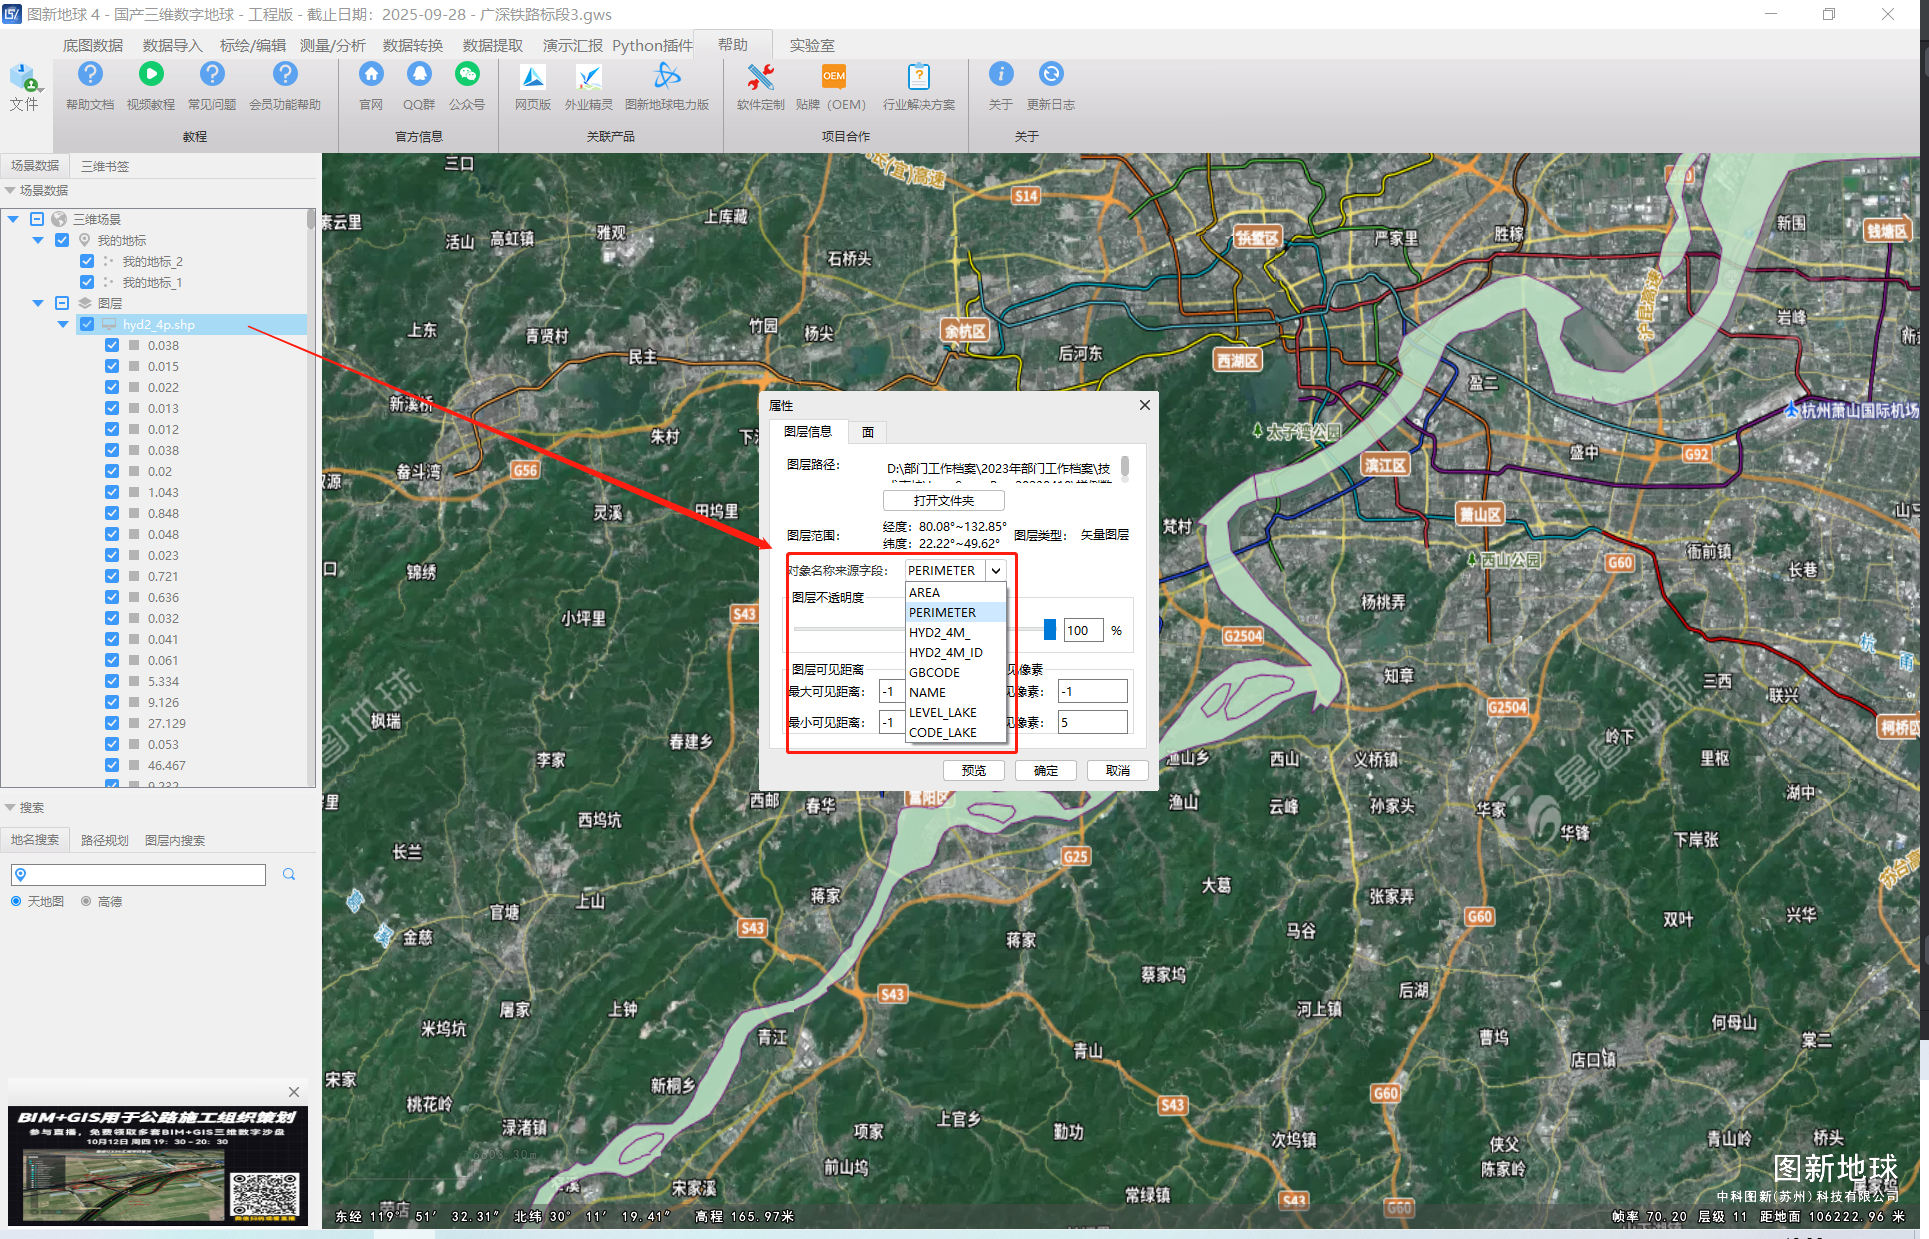The width and height of the screenshot is (1929, 1239).
Task: Click the 打开文件夹 button
Action: click(x=944, y=500)
